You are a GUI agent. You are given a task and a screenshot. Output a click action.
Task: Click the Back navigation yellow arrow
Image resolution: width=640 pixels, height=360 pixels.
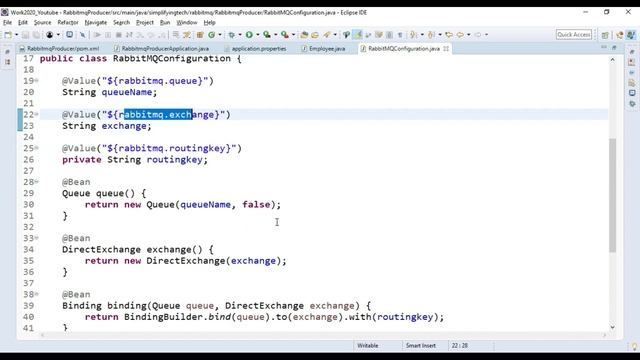tap(460, 35)
